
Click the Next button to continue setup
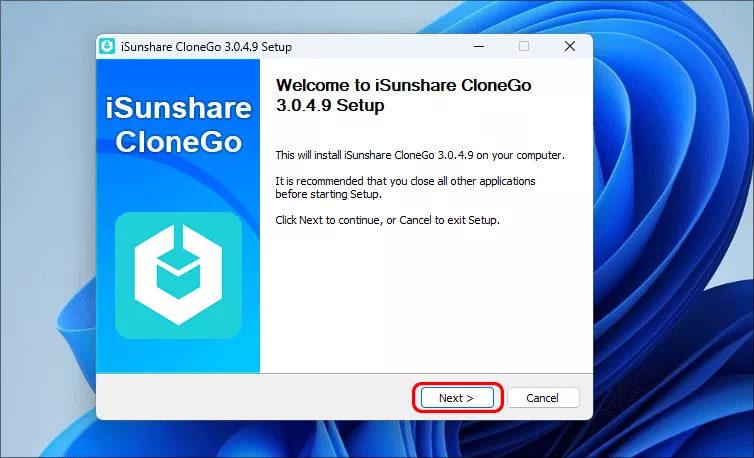click(x=457, y=398)
